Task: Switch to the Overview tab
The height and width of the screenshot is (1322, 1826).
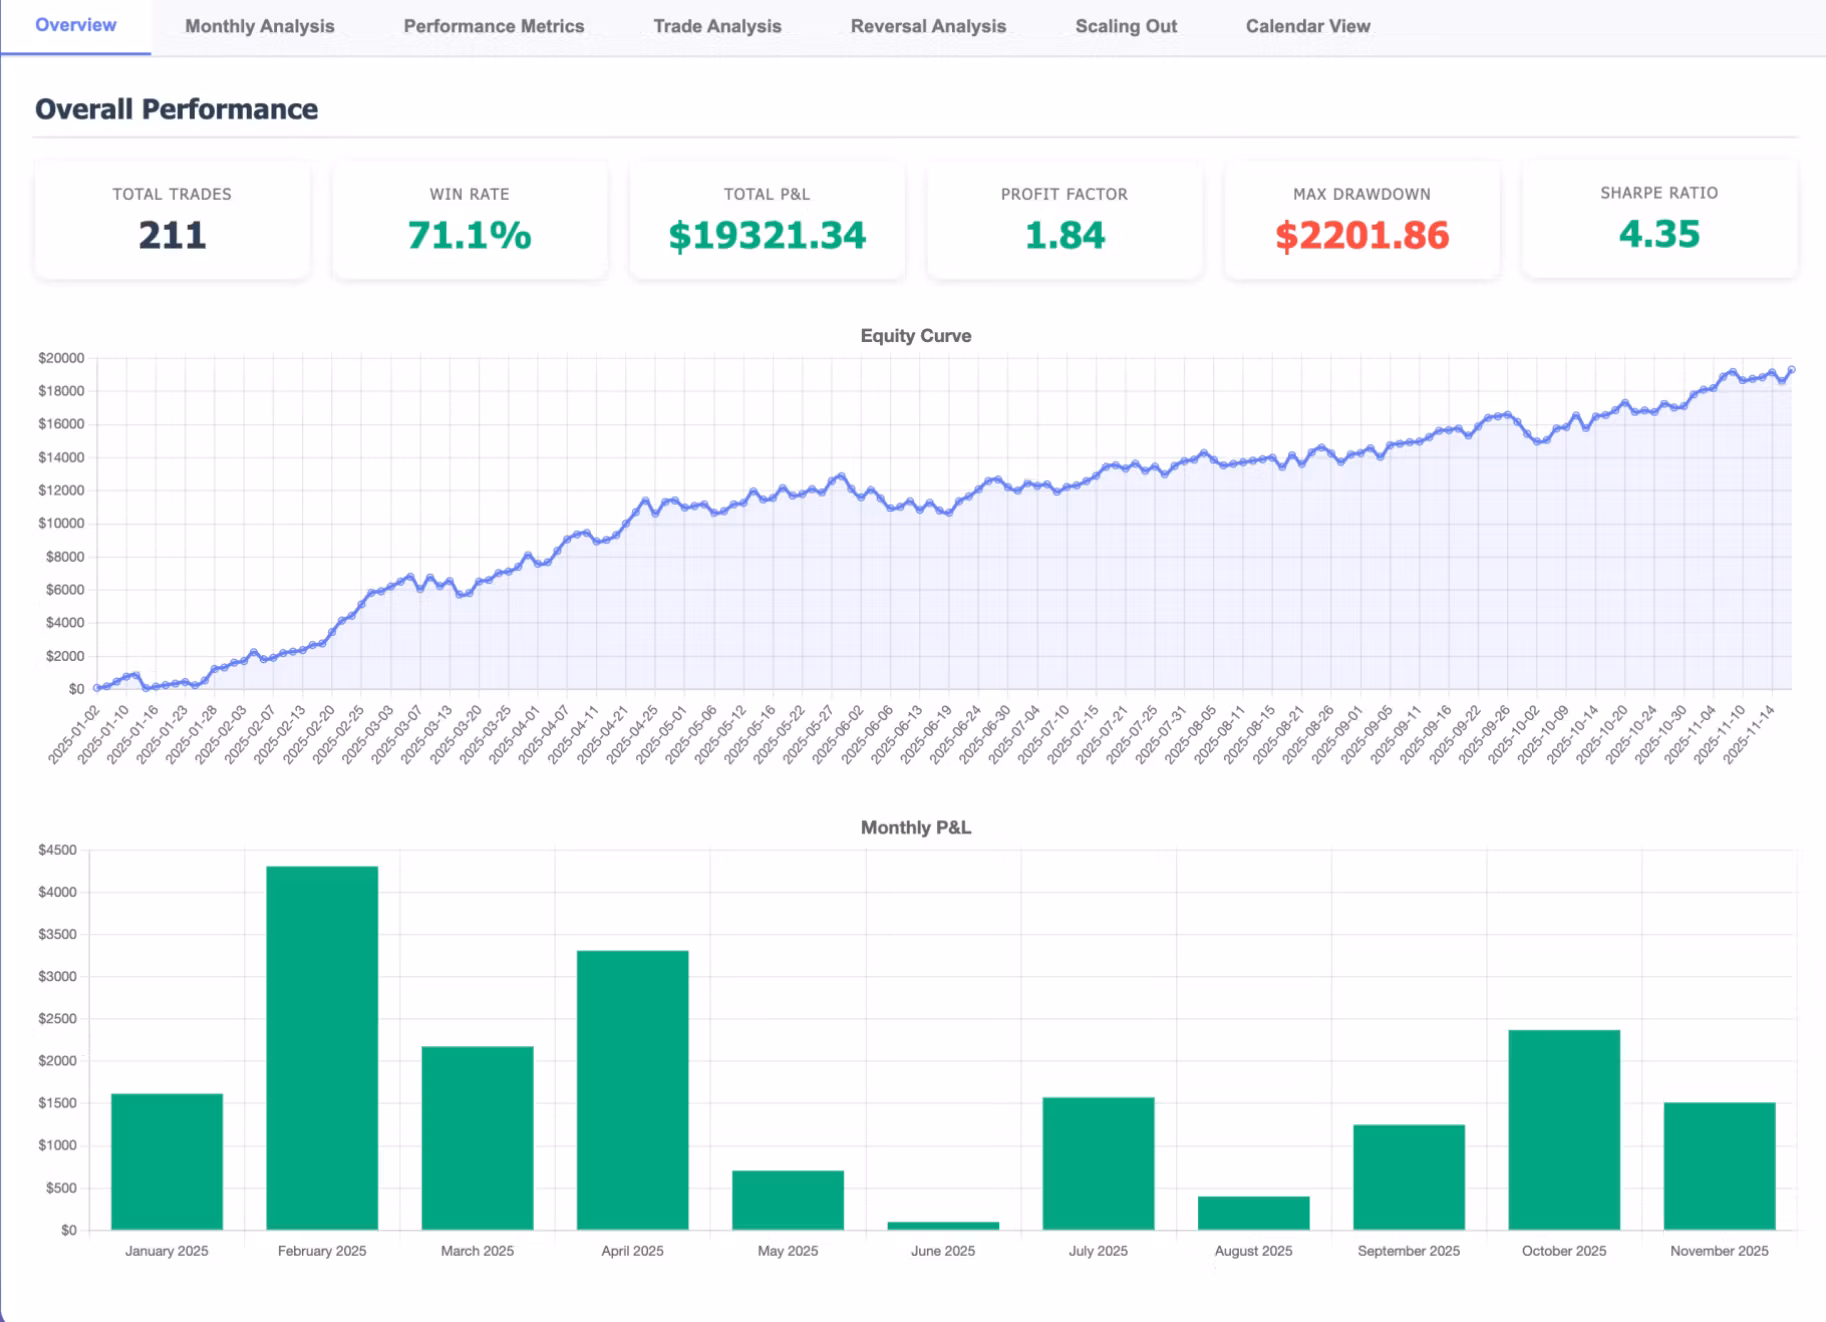Action: point(75,25)
